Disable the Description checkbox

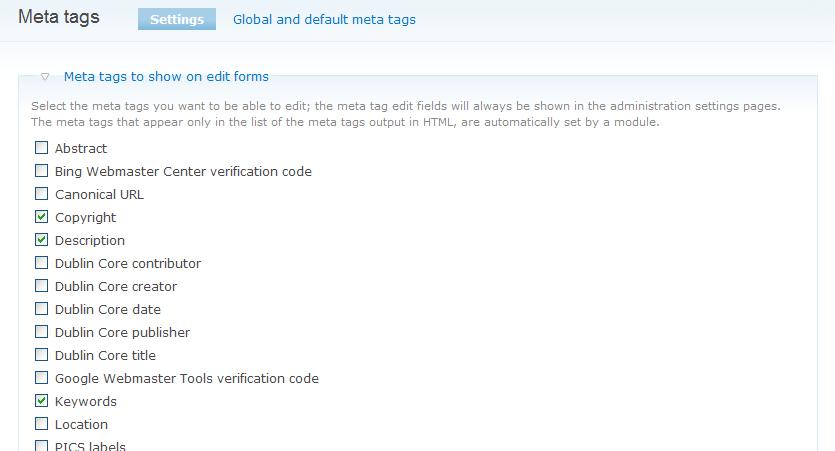pyautogui.click(x=42, y=240)
